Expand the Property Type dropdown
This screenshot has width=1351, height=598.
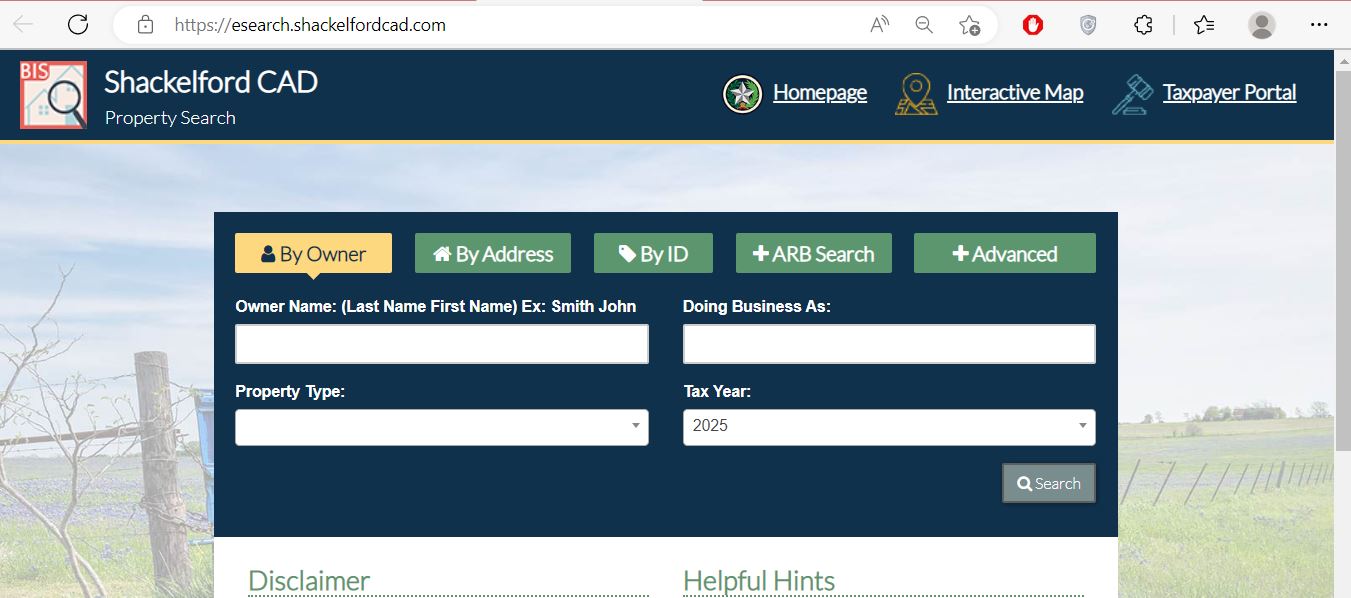click(x=441, y=427)
